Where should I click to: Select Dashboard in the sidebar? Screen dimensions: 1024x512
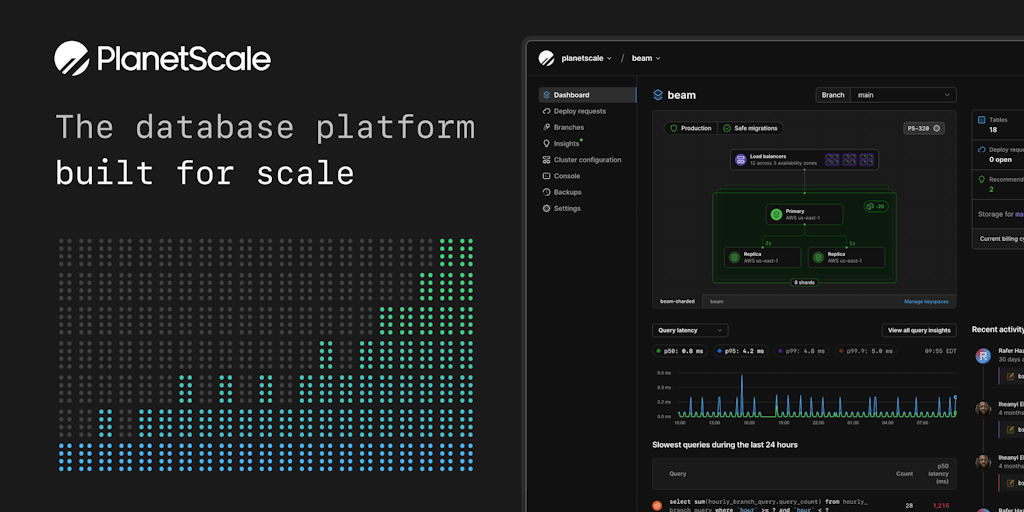point(587,95)
